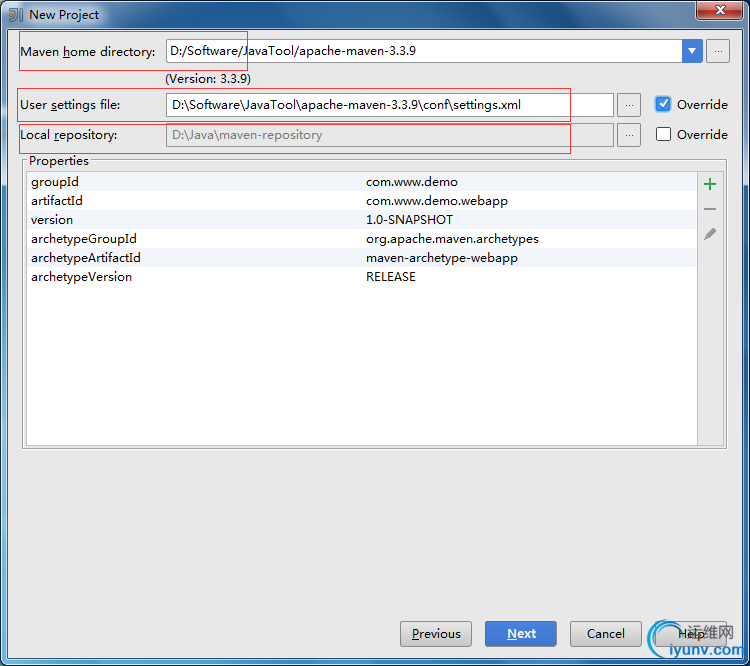Remove the selected property
This screenshot has height=666, width=750.
pyautogui.click(x=710, y=209)
